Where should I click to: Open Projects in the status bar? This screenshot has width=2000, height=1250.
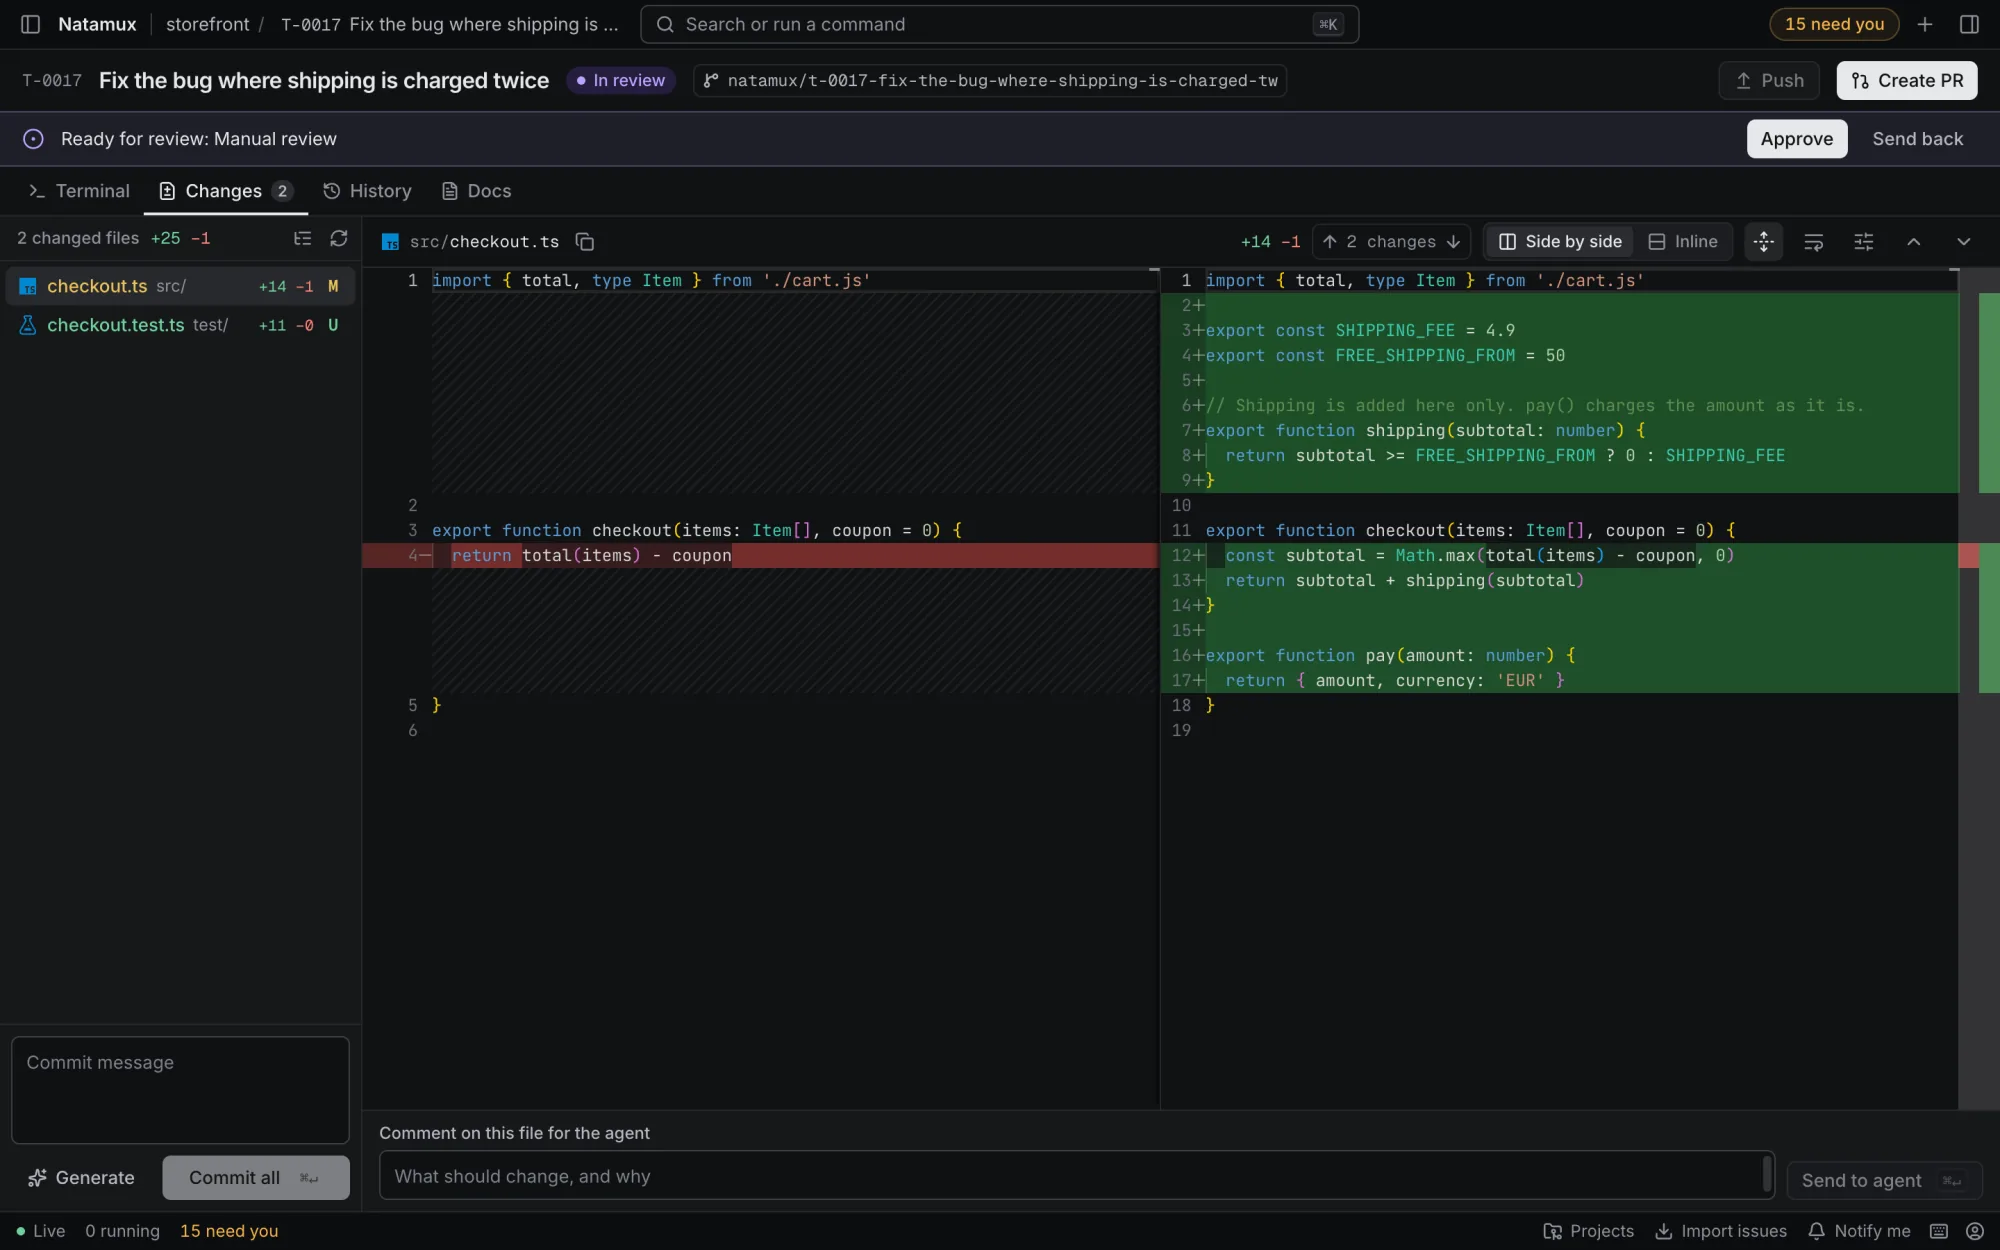1588,1231
